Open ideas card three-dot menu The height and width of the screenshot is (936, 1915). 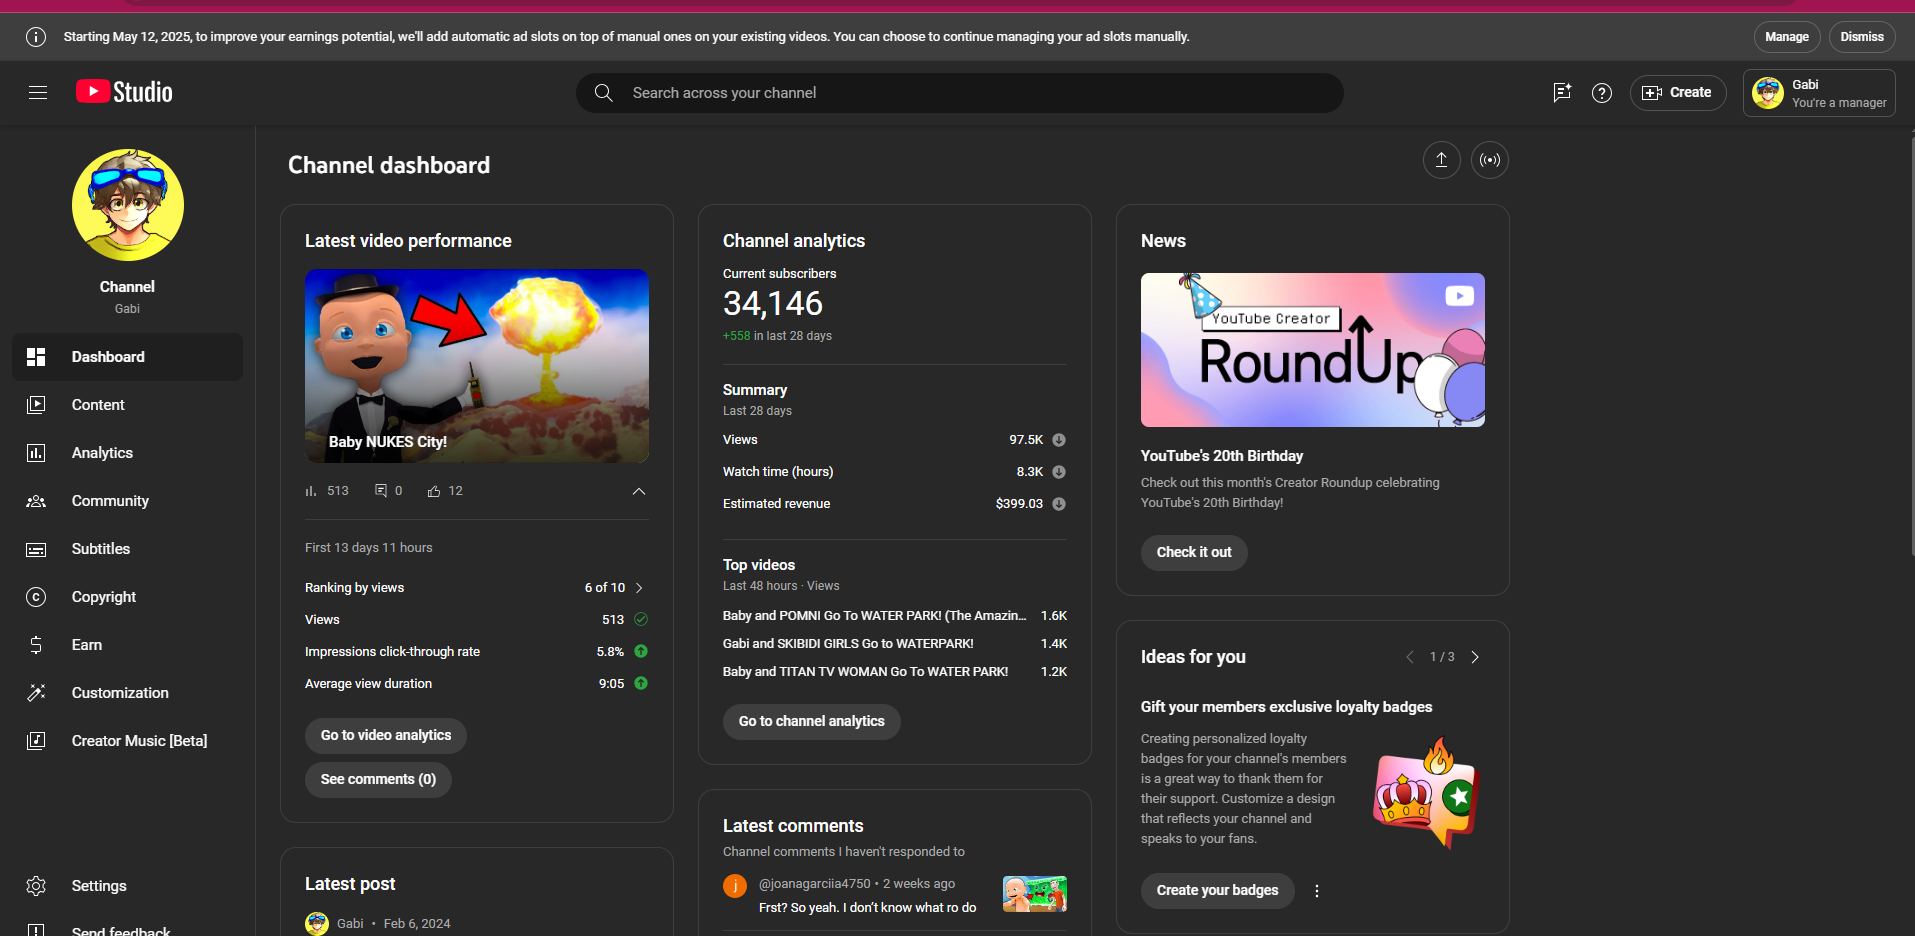1317,891
